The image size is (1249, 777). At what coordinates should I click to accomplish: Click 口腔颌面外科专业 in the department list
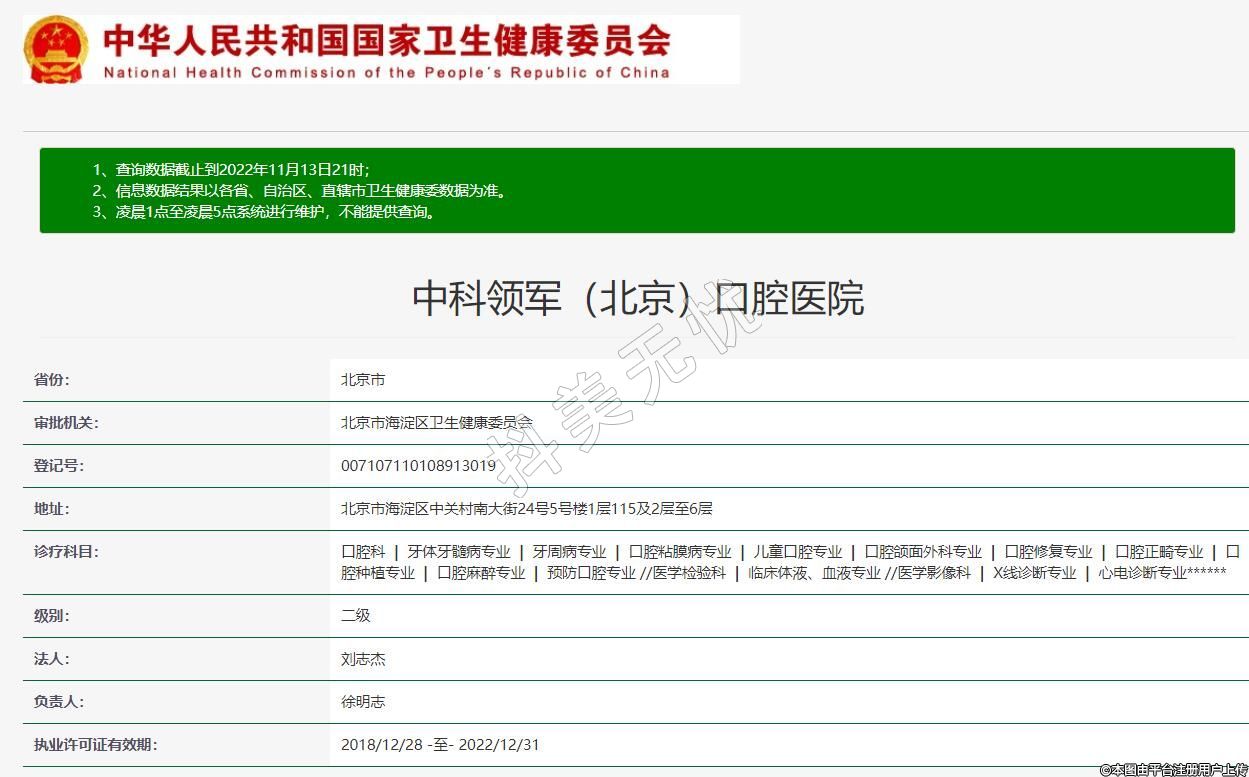923,552
